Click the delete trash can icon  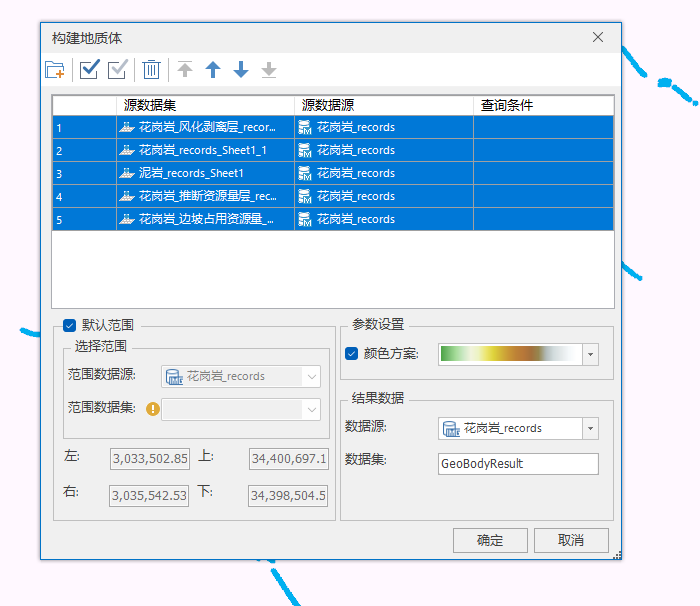click(x=151, y=70)
